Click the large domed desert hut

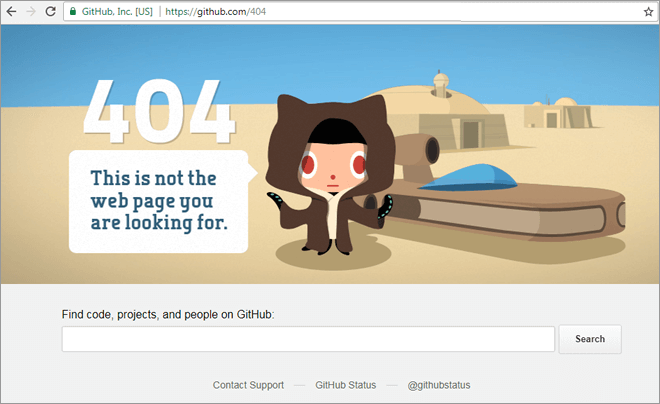(x=438, y=114)
